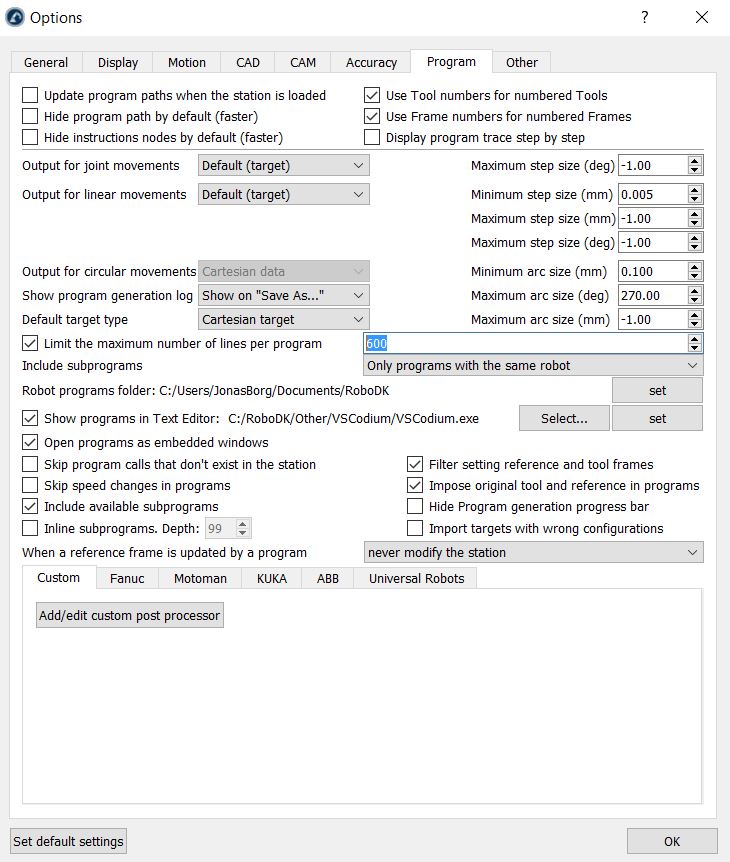
Task: Expand the Default target type dropdown
Action: tap(283, 320)
